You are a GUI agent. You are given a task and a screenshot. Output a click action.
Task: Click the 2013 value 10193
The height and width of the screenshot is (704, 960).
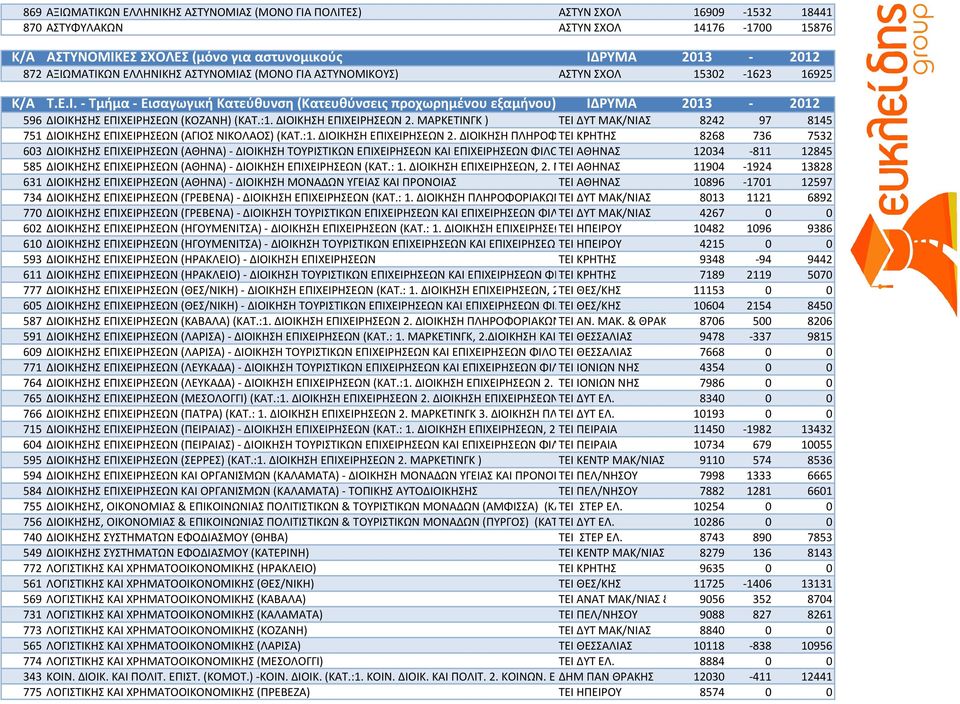click(x=708, y=414)
